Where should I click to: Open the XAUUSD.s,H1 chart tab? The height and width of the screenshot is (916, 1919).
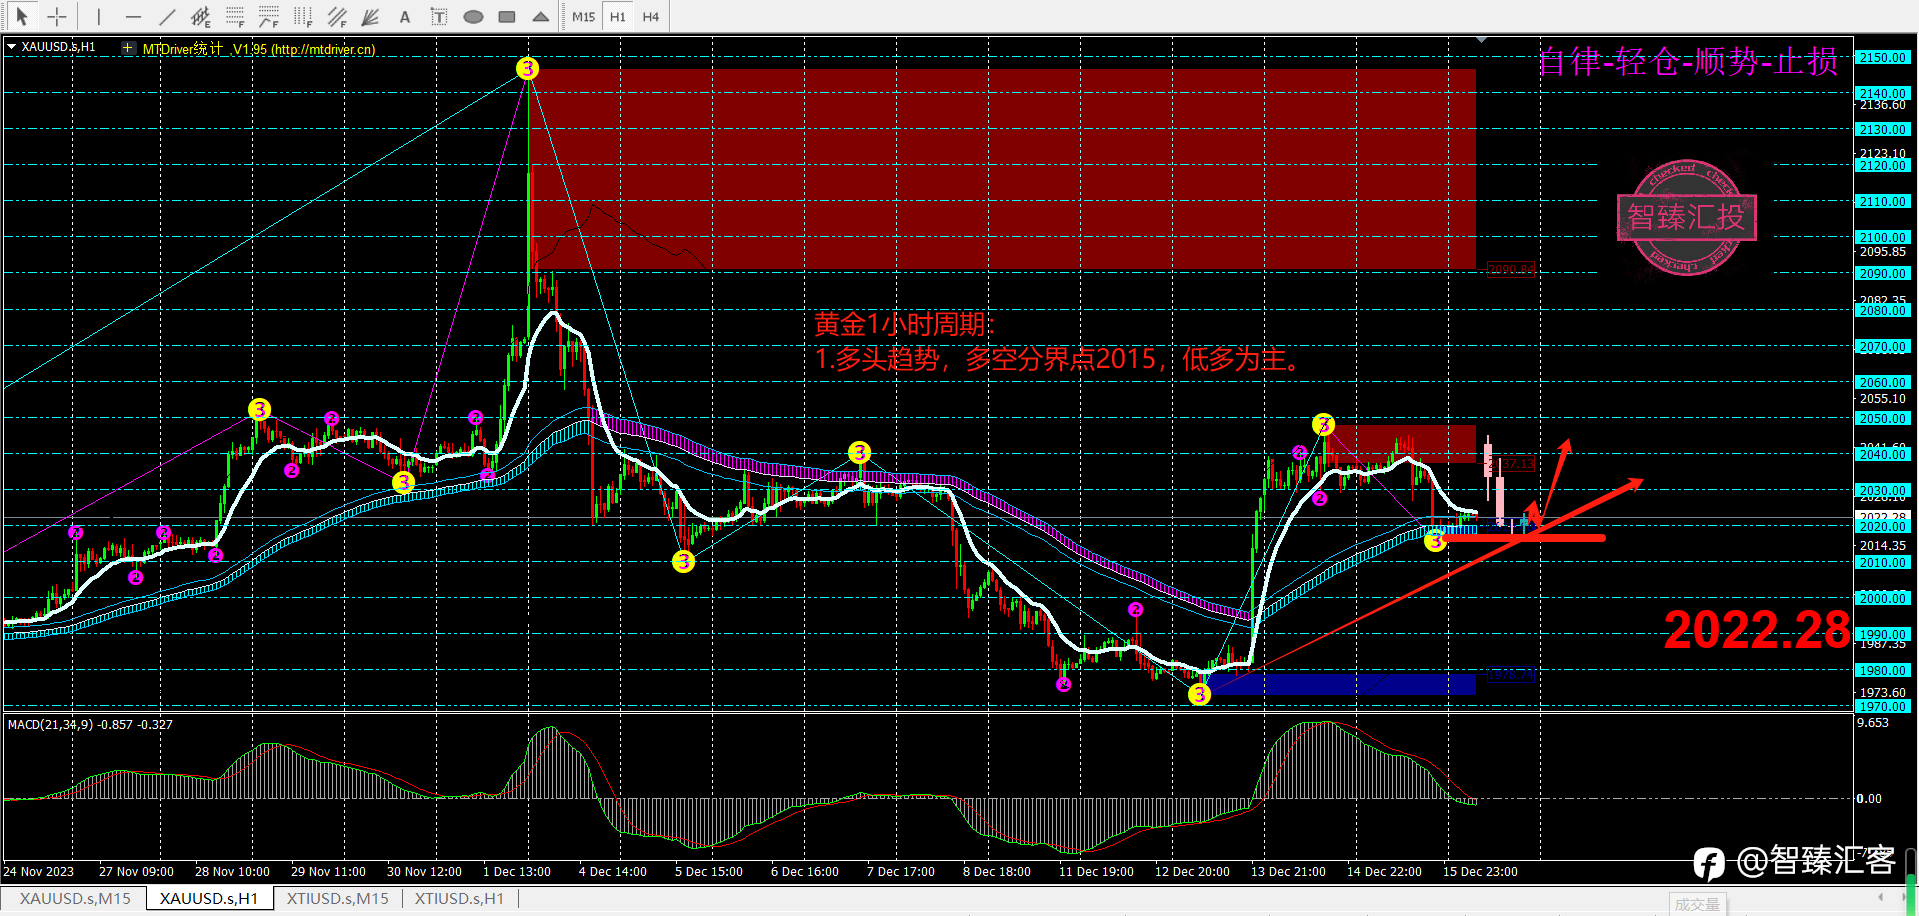point(209,898)
